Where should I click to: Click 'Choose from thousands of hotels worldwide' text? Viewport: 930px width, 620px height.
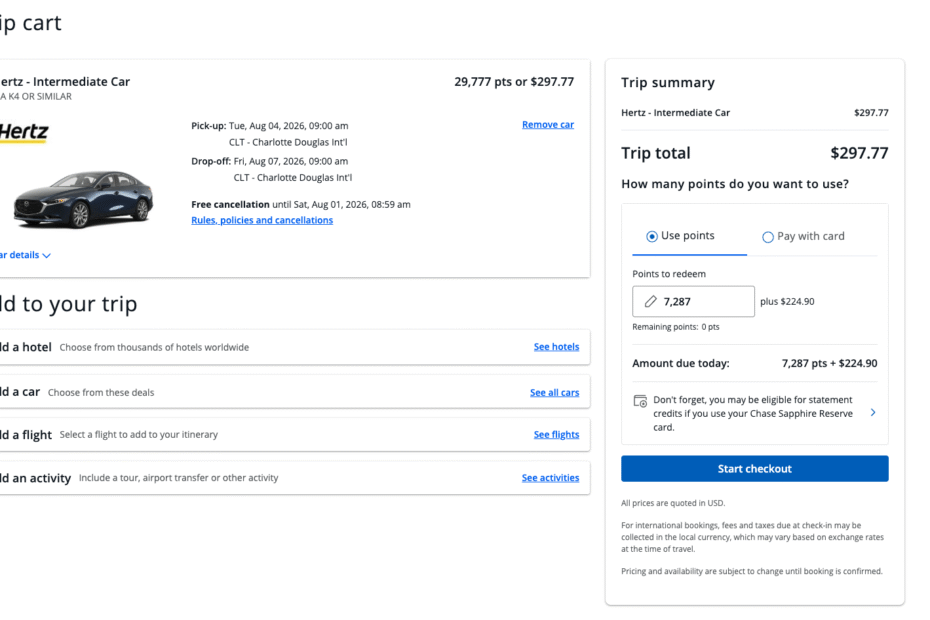point(154,347)
